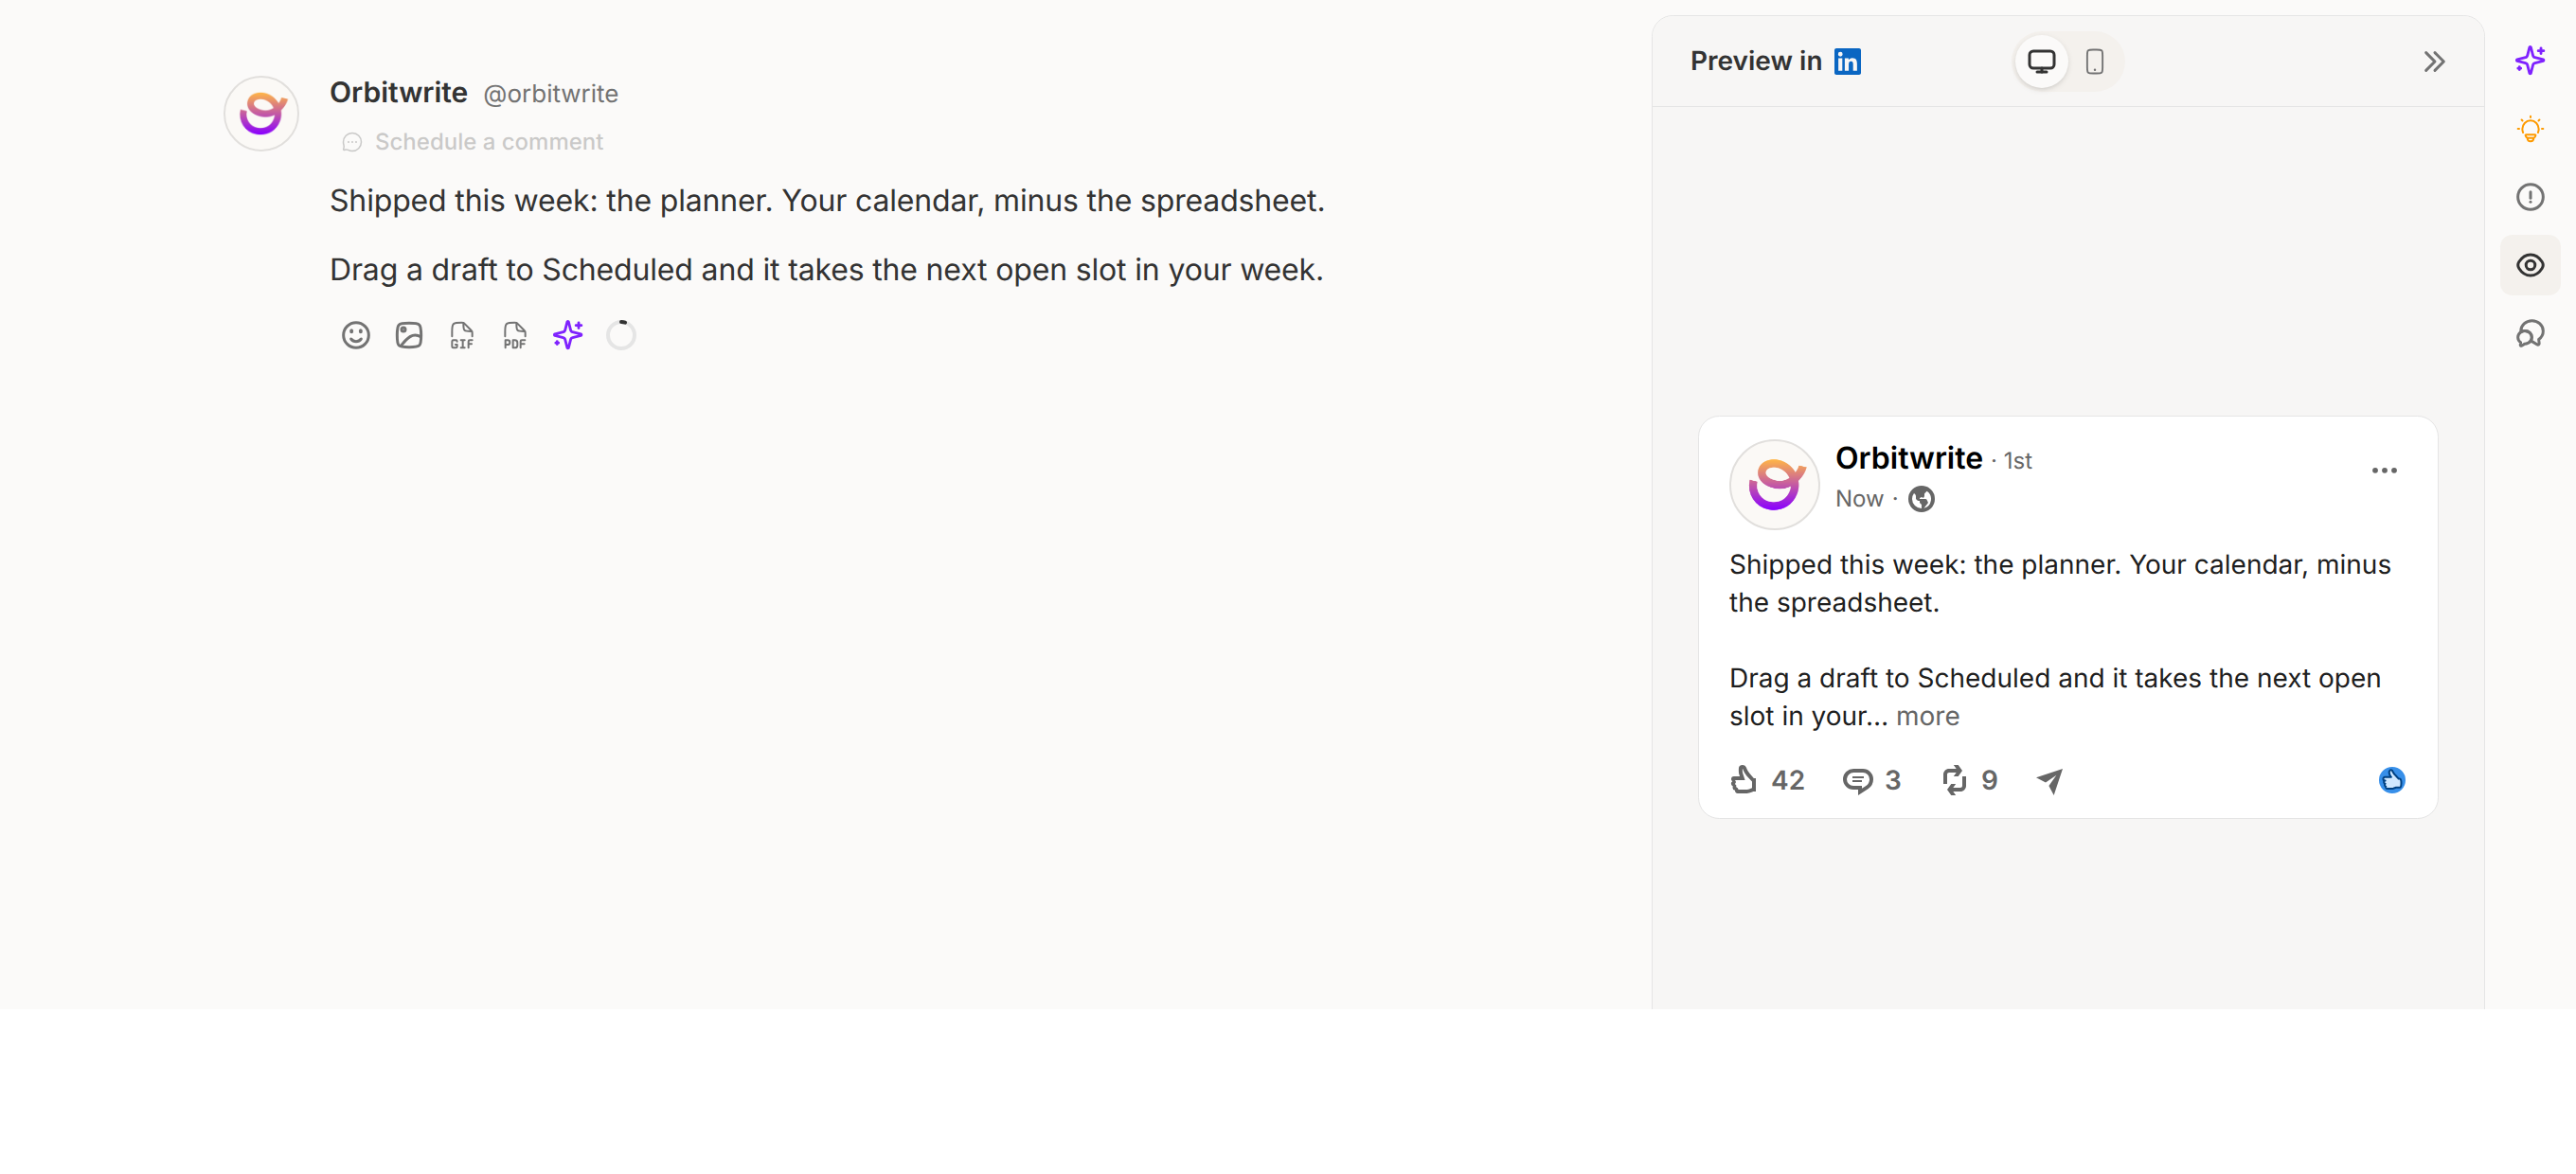Image resolution: width=2576 pixels, height=1174 pixels.
Task: Click the "Shipped this week" line in editor
Action: coord(827,201)
